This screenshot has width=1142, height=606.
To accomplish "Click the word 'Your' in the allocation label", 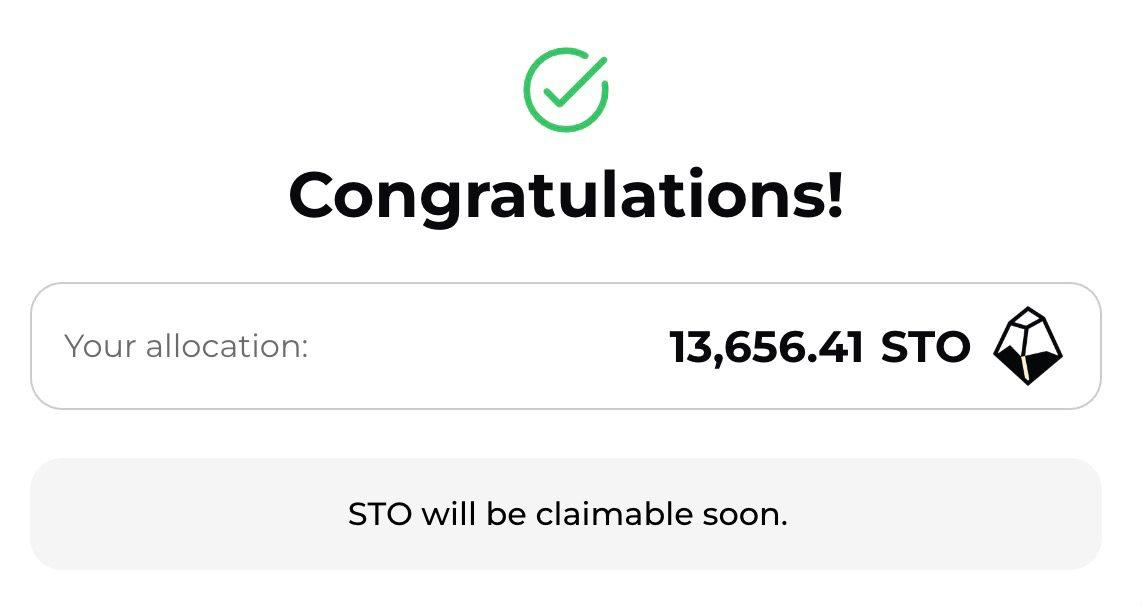I will pos(101,346).
